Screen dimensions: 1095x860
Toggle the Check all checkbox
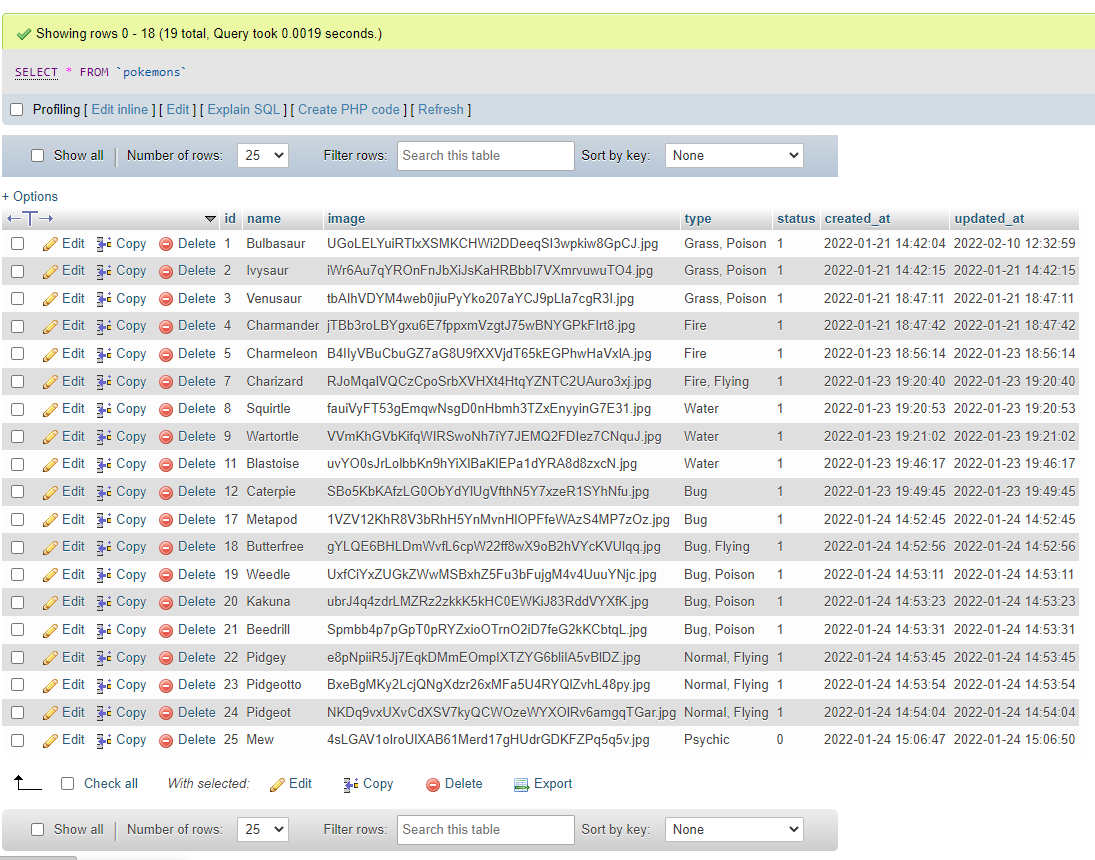(x=68, y=784)
